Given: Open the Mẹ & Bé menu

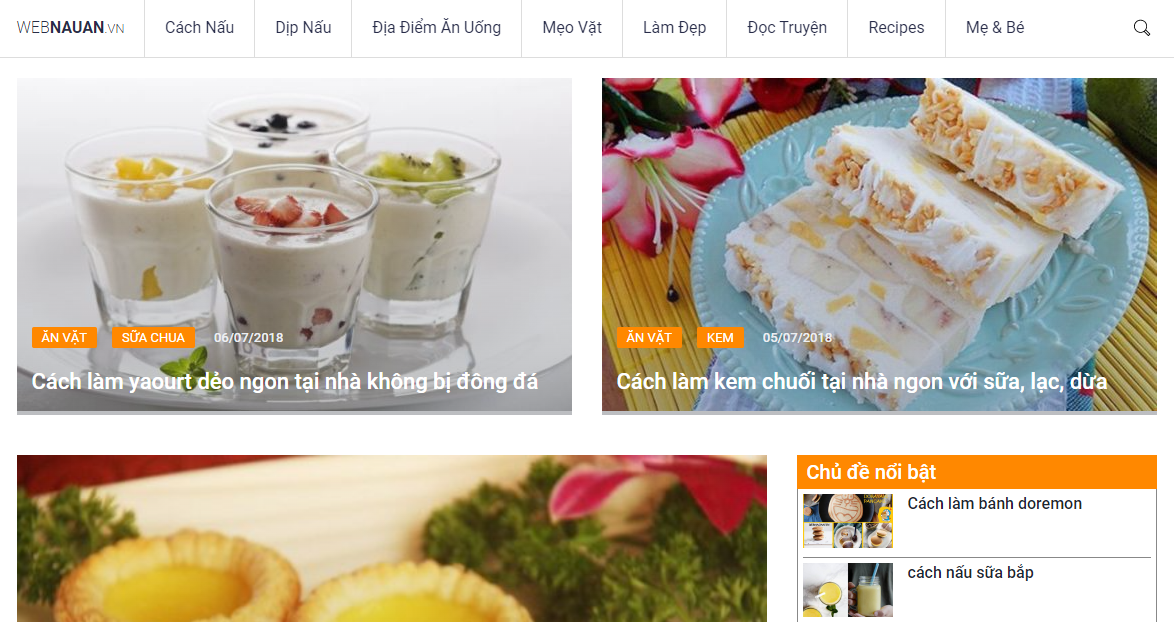Looking at the screenshot, I should click(x=994, y=28).
